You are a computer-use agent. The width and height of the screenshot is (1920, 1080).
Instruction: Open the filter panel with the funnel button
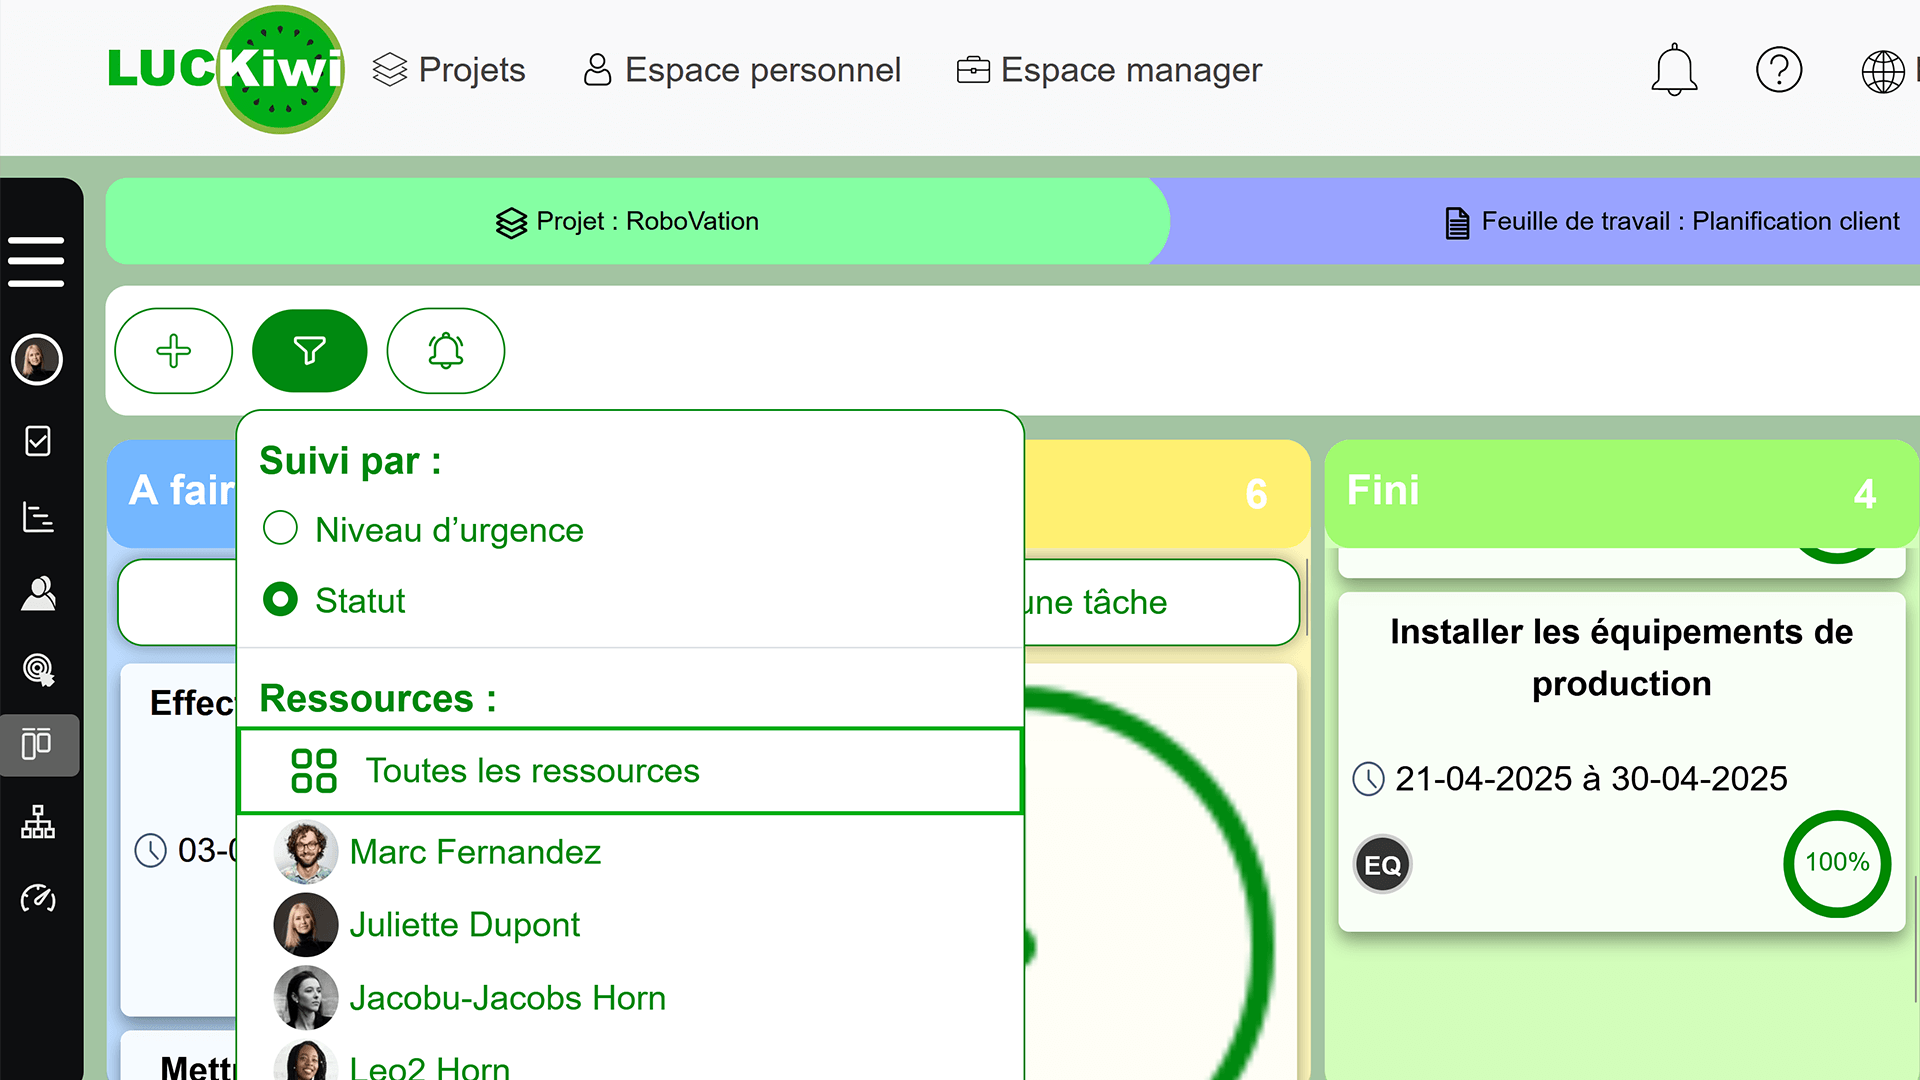click(x=309, y=350)
